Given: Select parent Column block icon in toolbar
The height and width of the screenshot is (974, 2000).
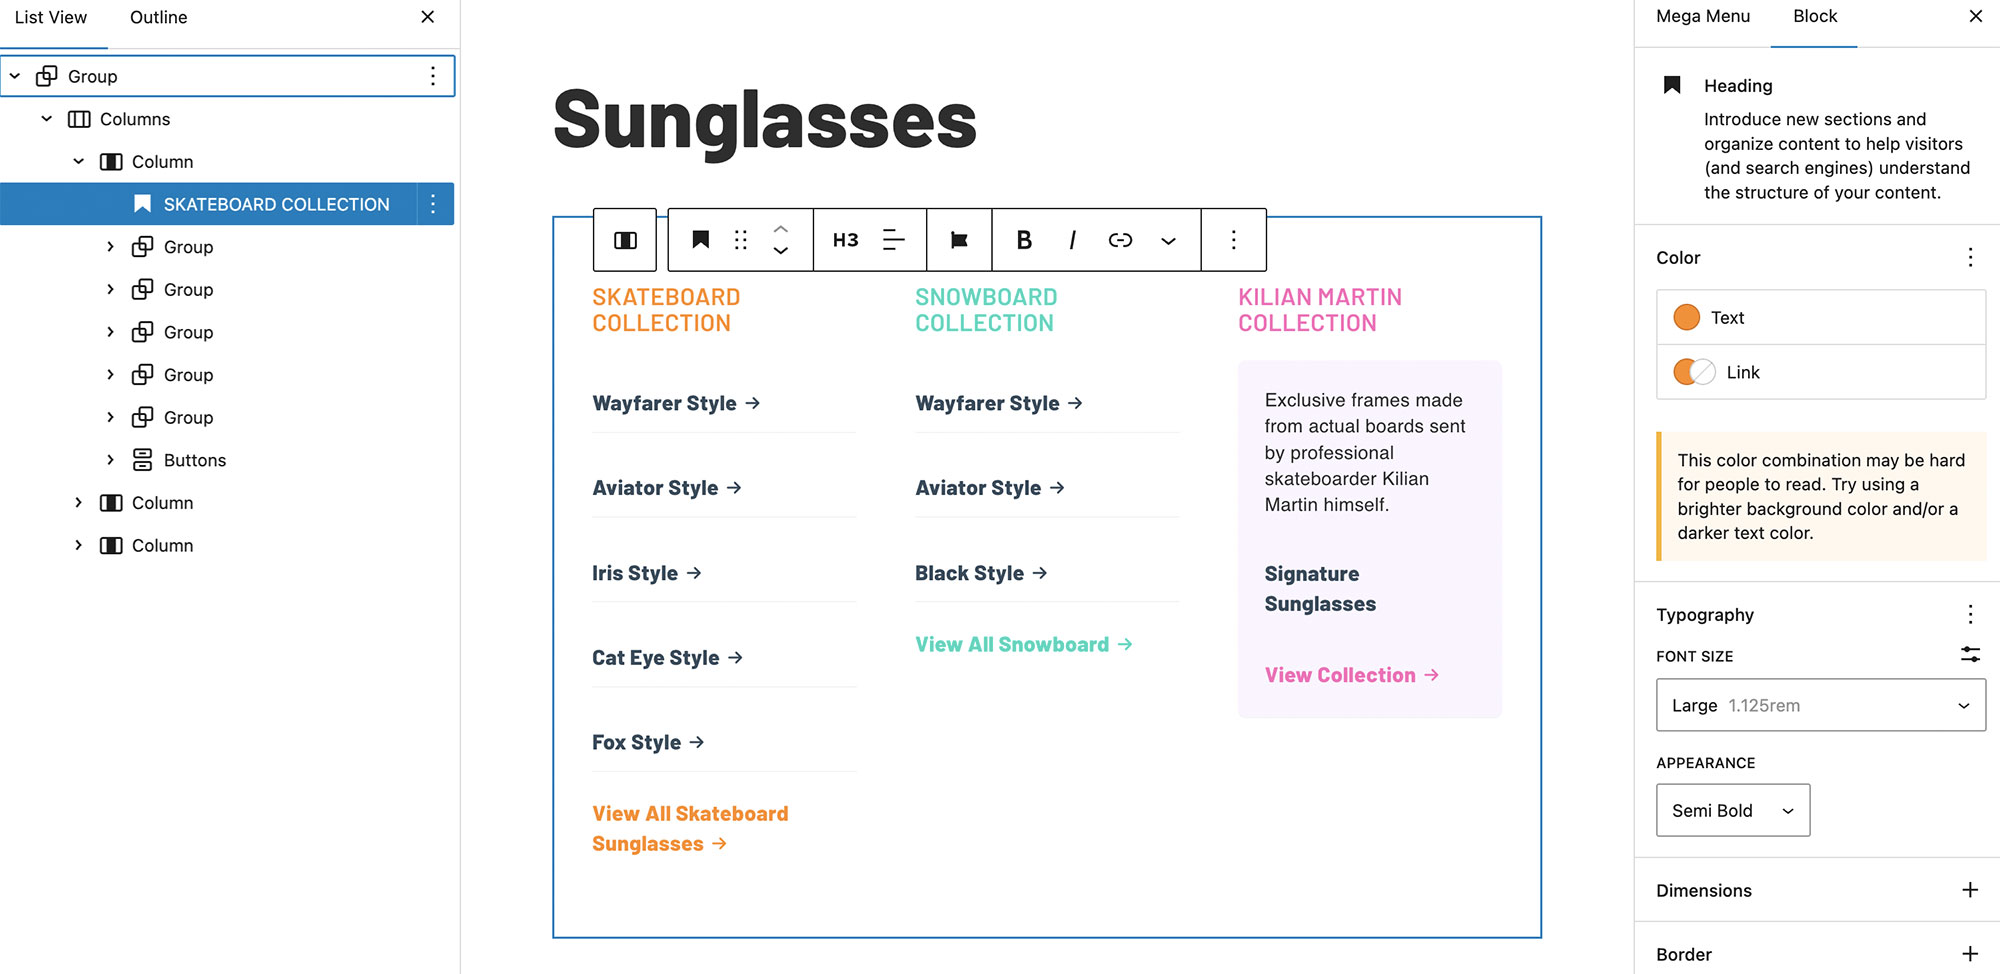Looking at the screenshot, I should [625, 240].
